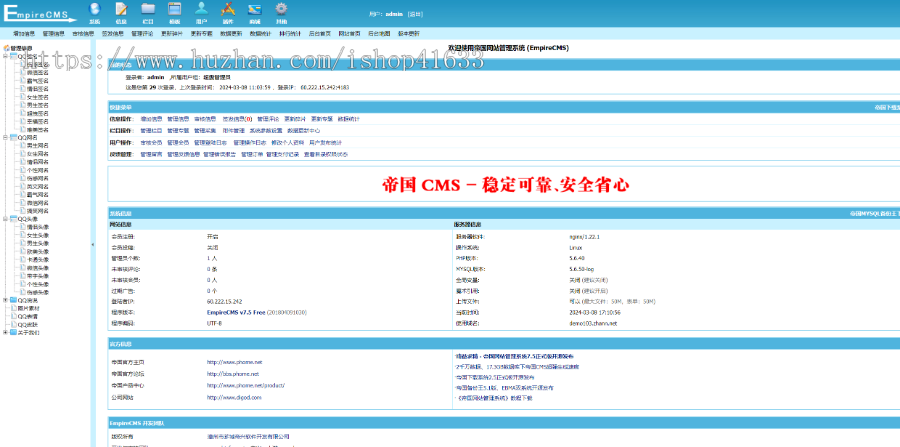Open 管理订单 in the quick menu

click(x=252, y=154)
